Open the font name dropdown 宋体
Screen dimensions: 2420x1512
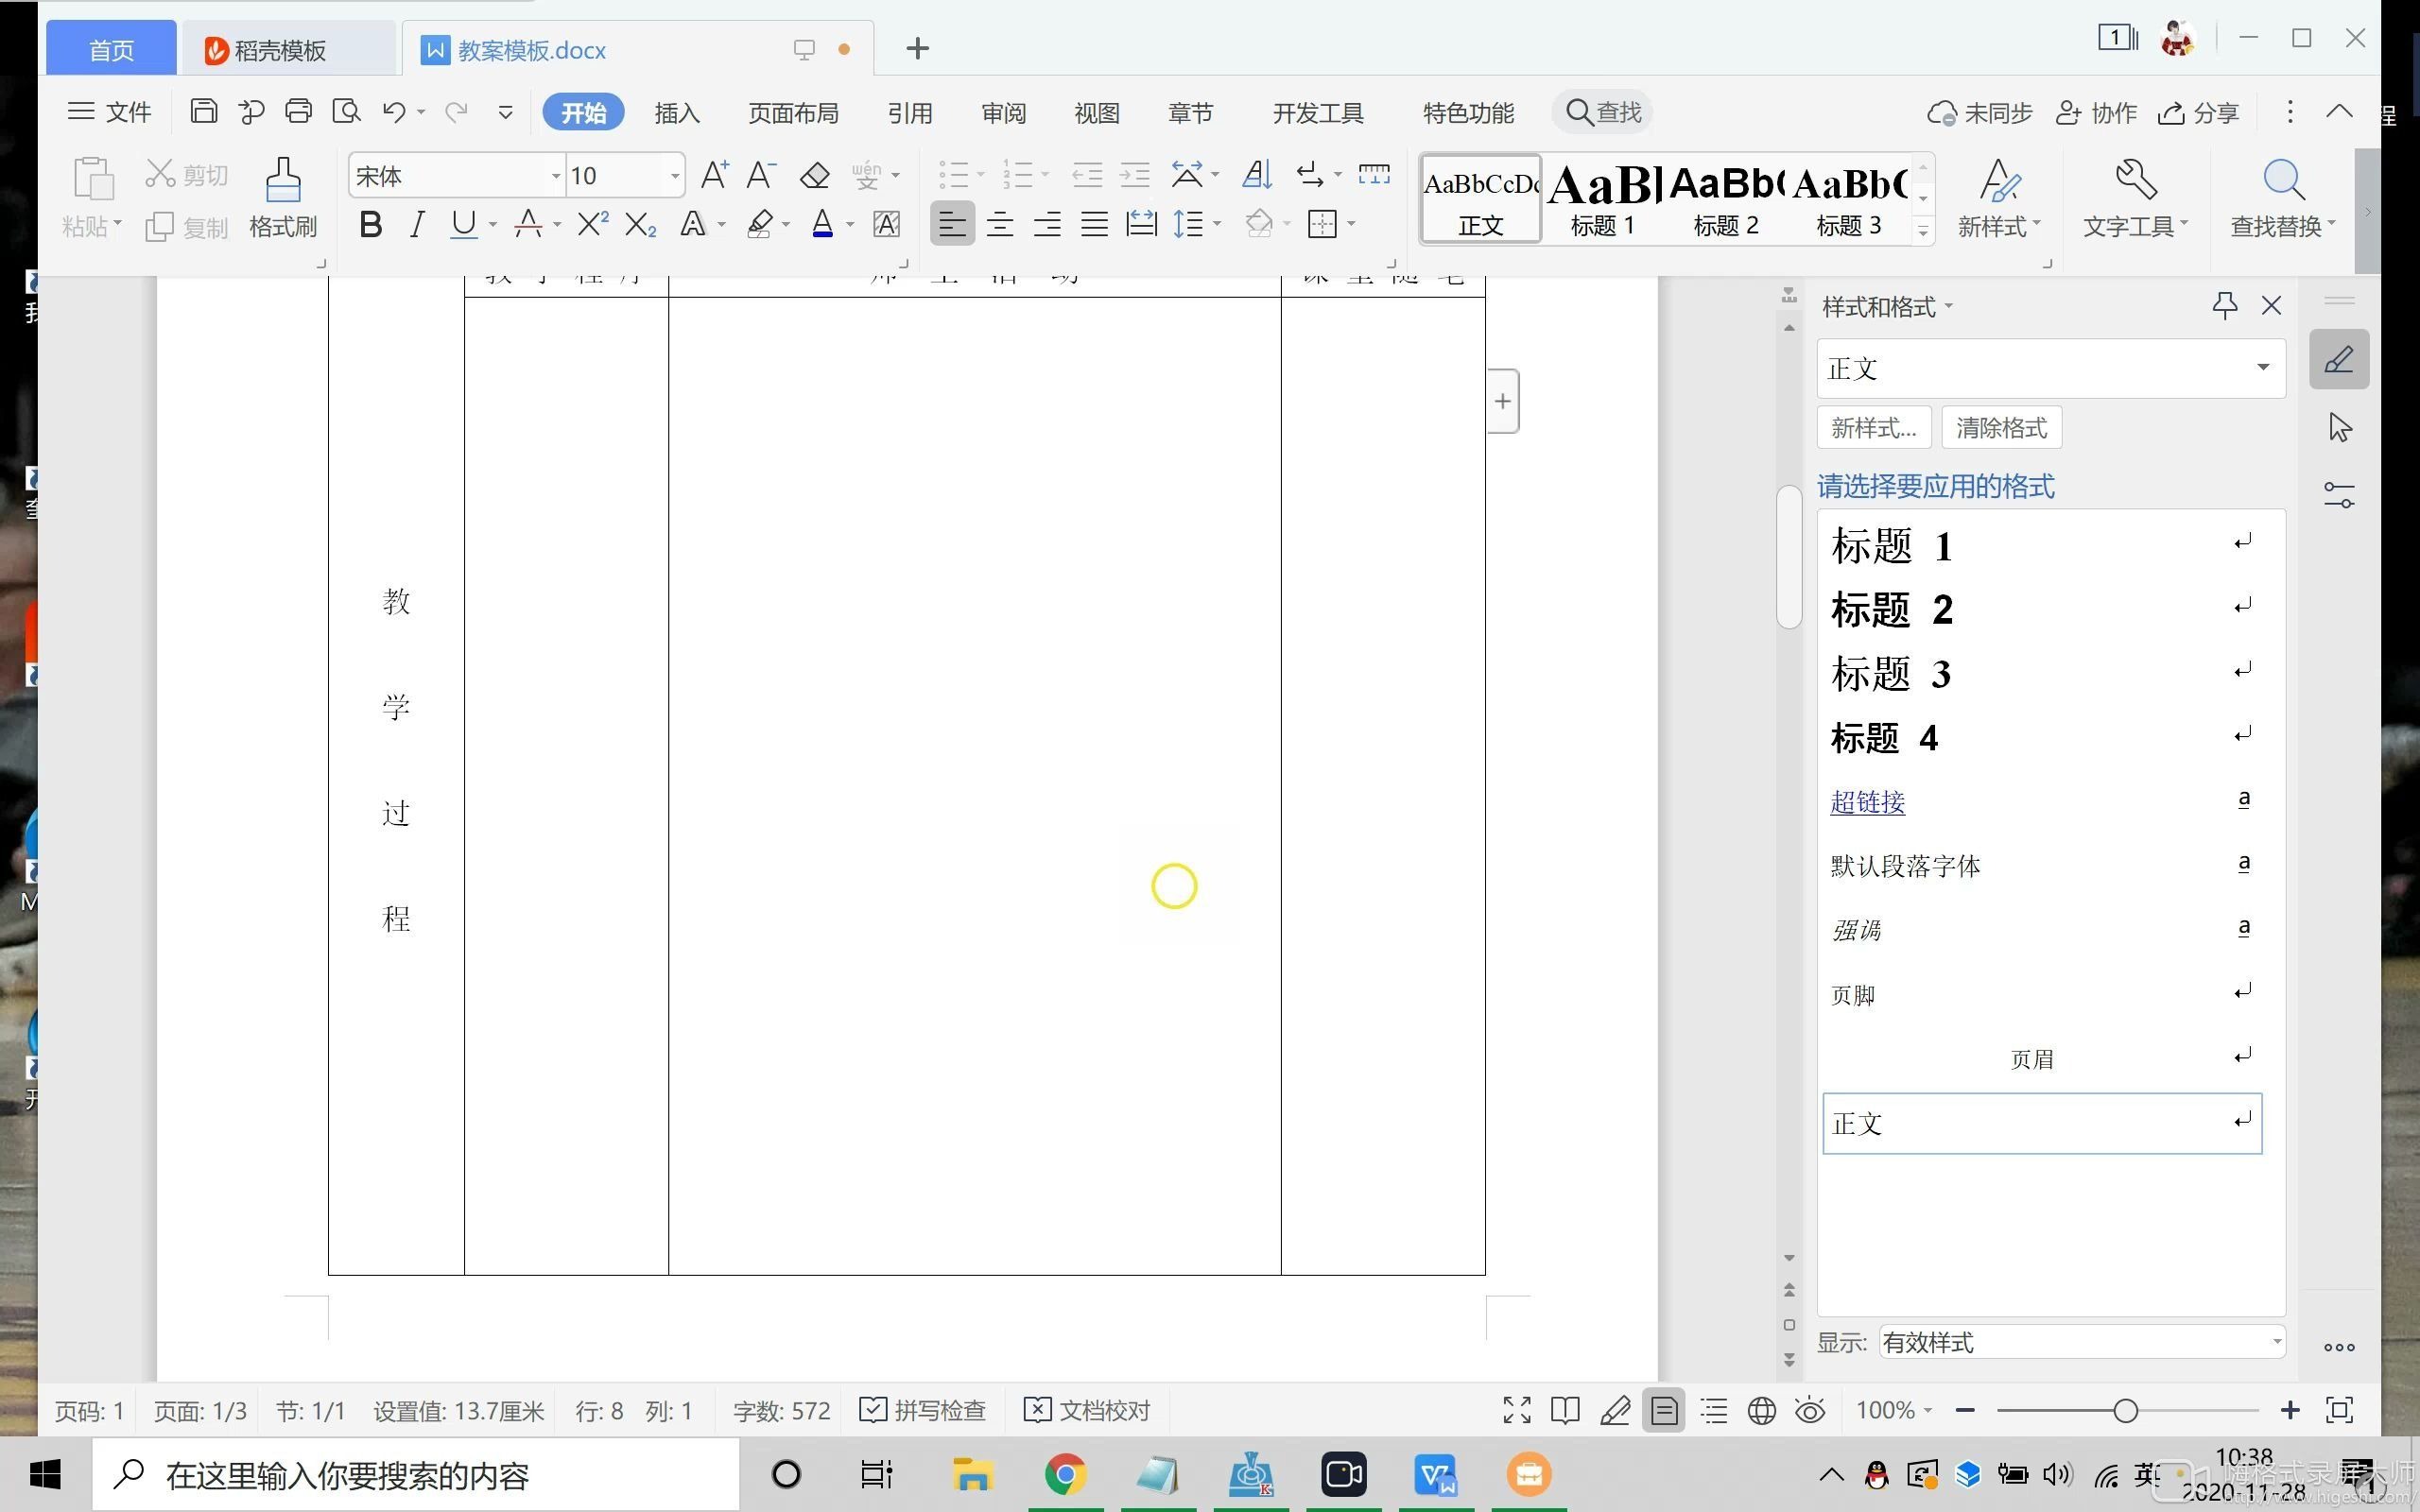(555, 176)
